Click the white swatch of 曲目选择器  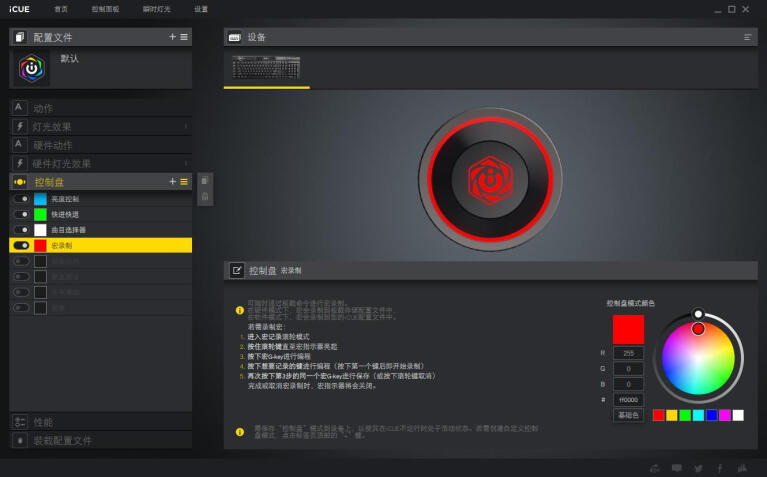click(x=40, y=229)
